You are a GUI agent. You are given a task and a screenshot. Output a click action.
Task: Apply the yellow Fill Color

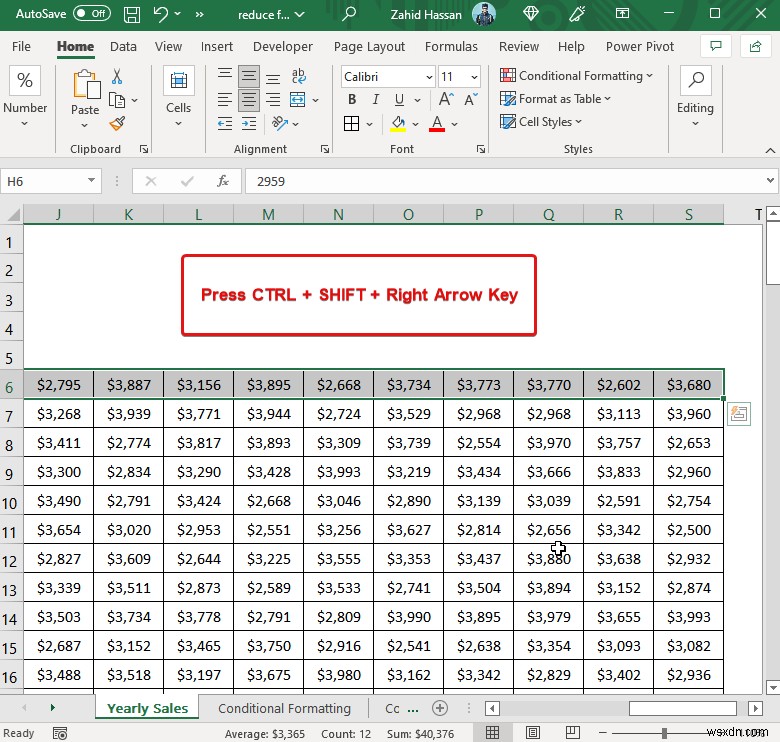click(398, 123)
